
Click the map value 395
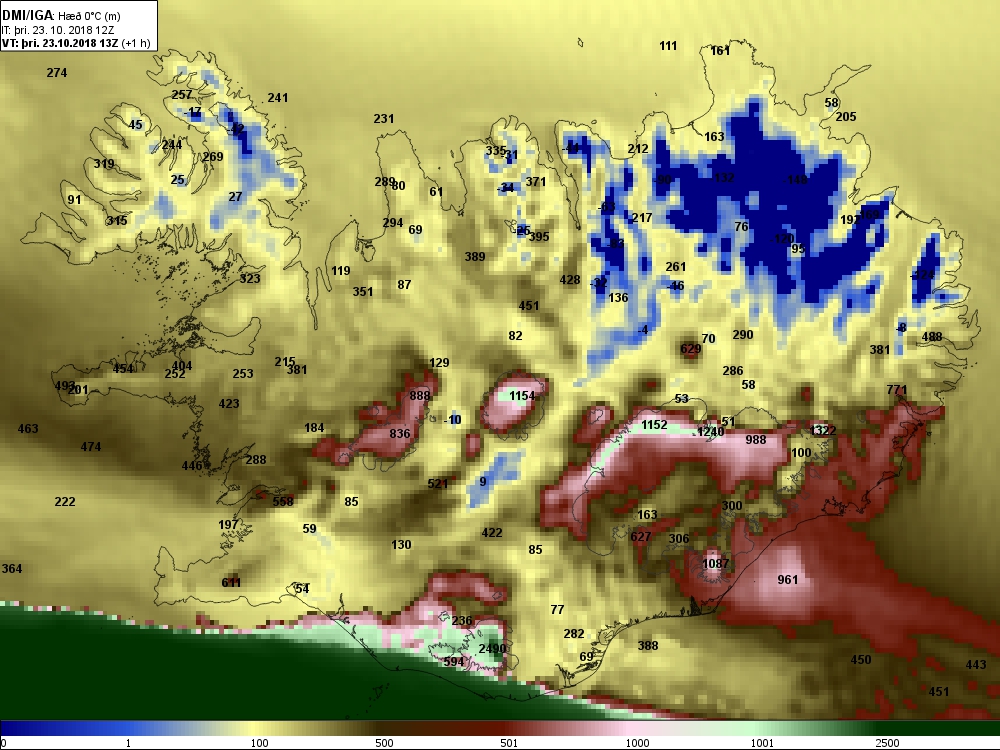pos(539,237)
